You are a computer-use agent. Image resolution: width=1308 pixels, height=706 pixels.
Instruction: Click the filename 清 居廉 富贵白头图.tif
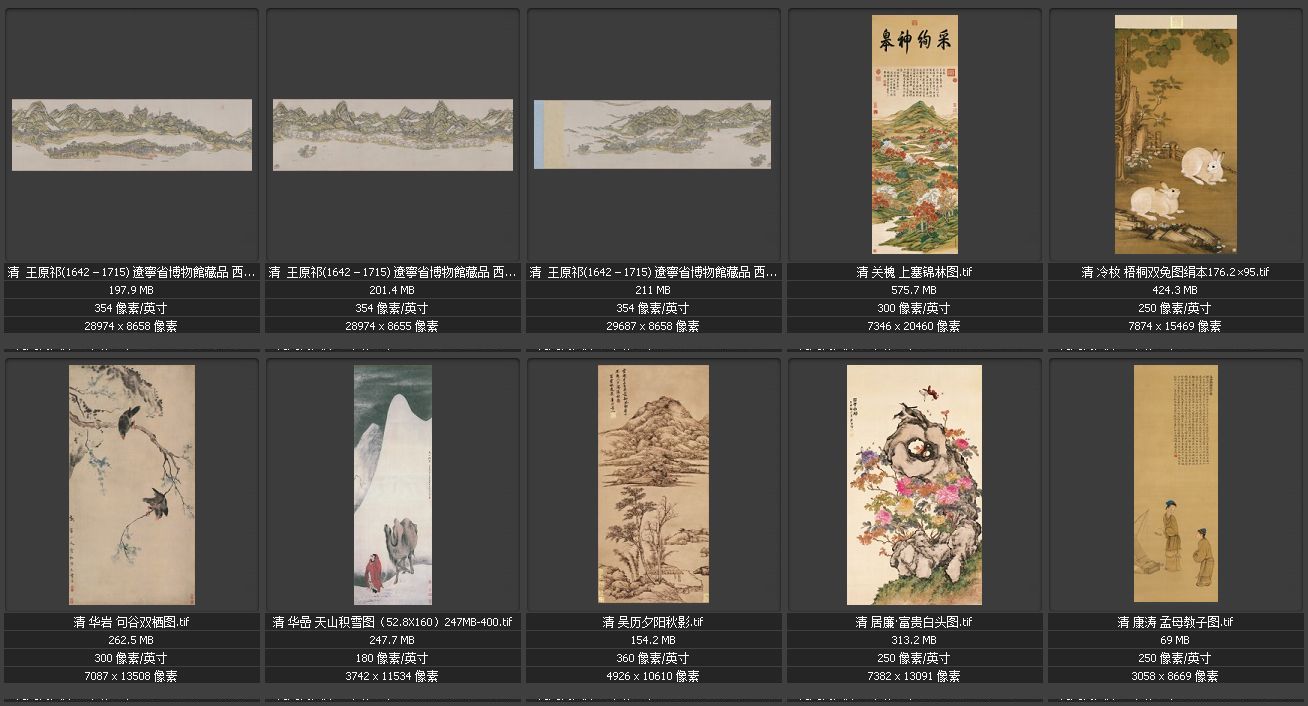pyautogui.click(x=914, y=622)
